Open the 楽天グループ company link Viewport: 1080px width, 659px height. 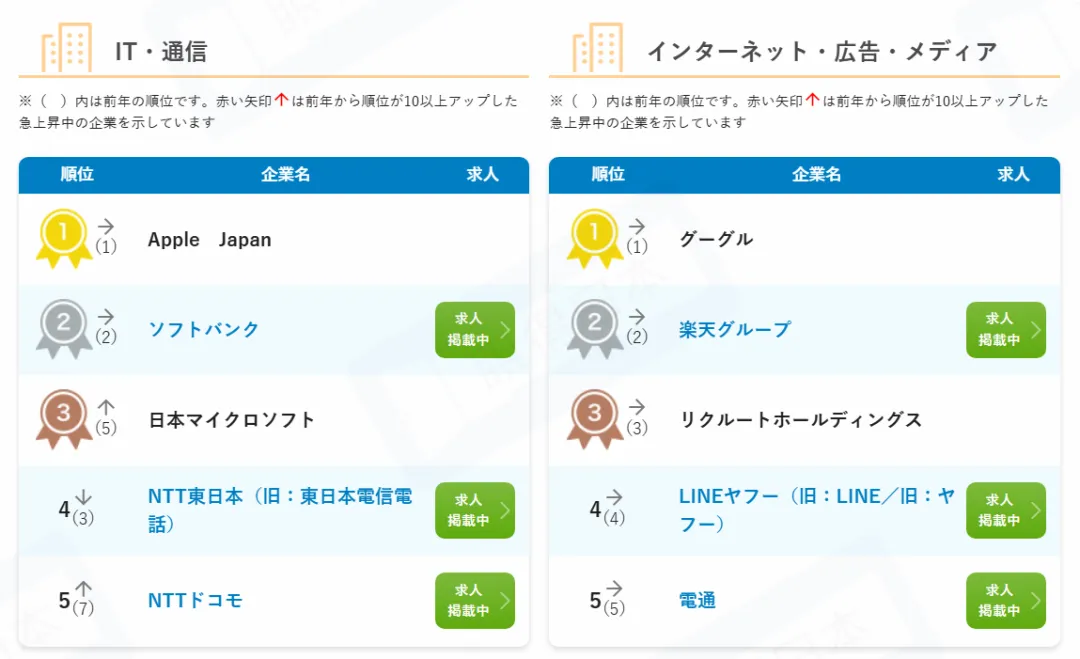coord(735,329)
